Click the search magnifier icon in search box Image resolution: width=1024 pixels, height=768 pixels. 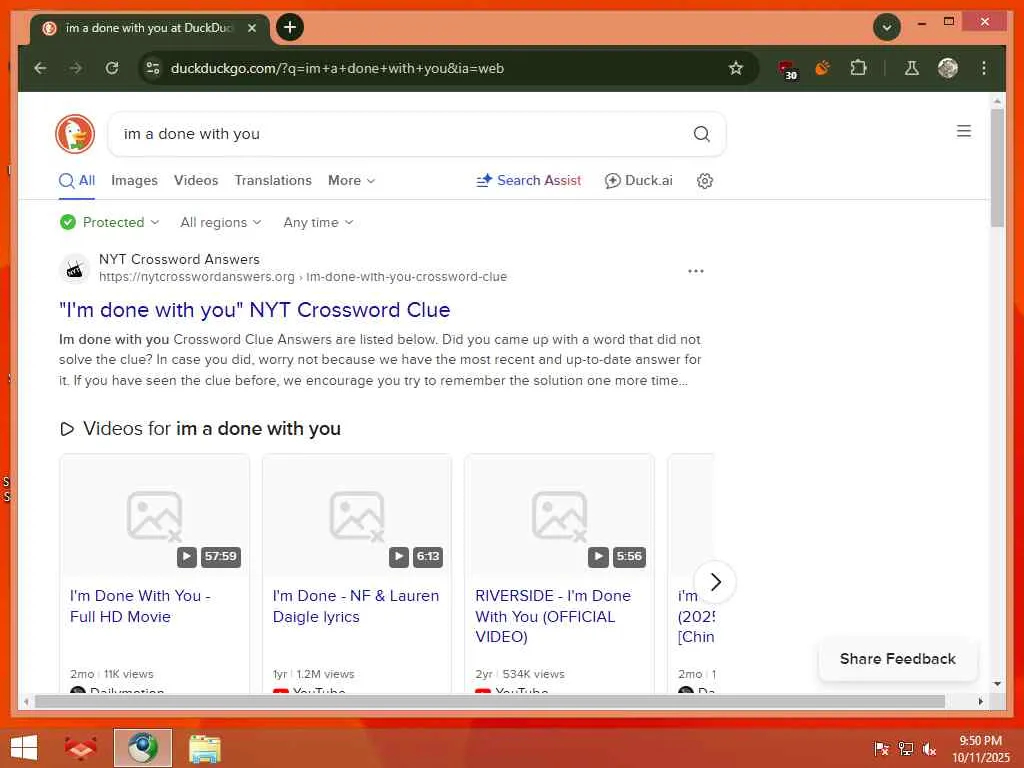tap(701, 134)
